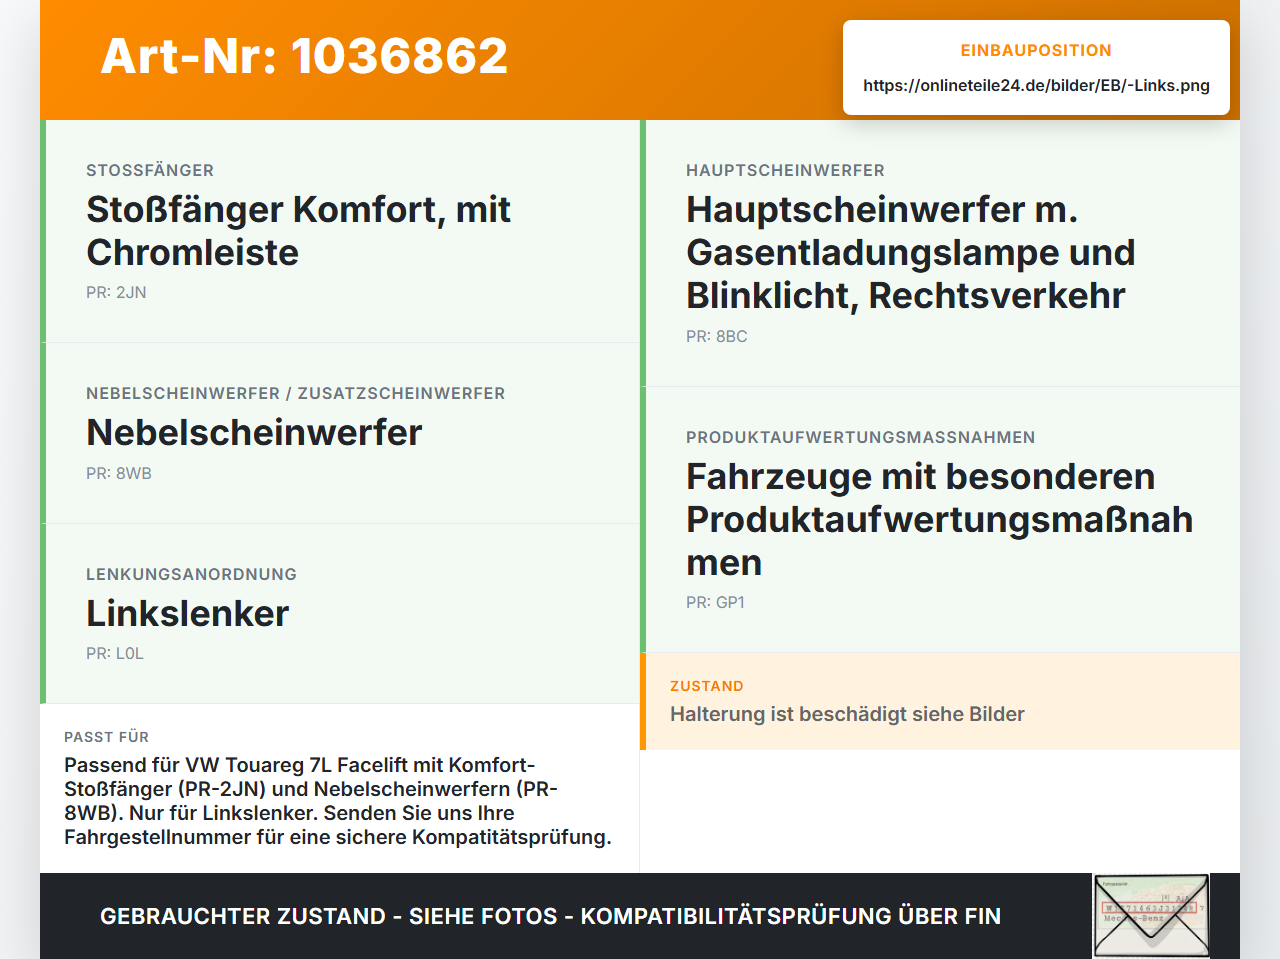Select the Nebelscheinwerfer PR 8WB card
Viewport: 1280px width, 959px height.
pyautogui.click(x=340, y=433)
